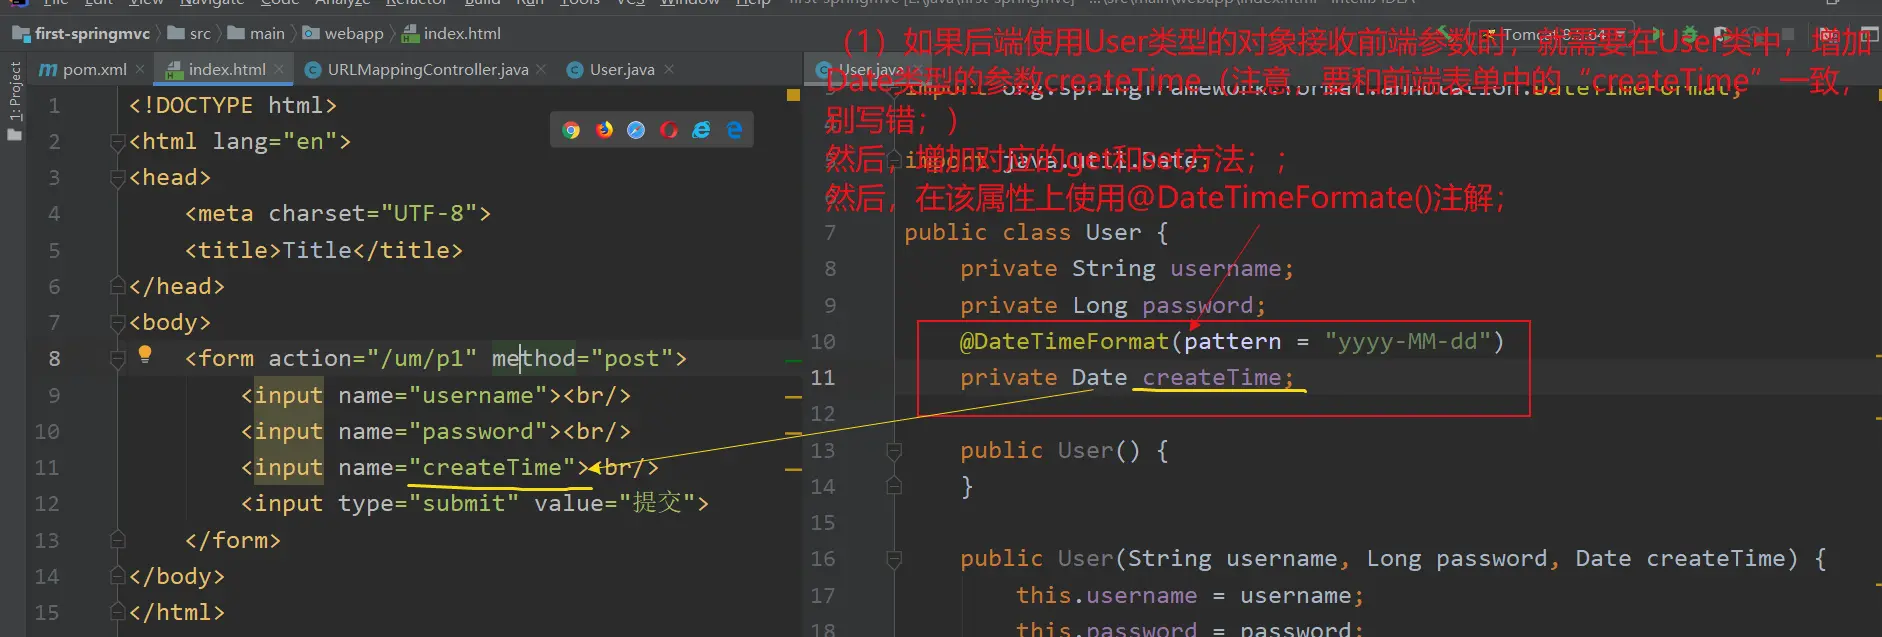The image size is (1882, 637).
Task: Open page in Firefox browser icon
Action: click(x=604, y=130)
